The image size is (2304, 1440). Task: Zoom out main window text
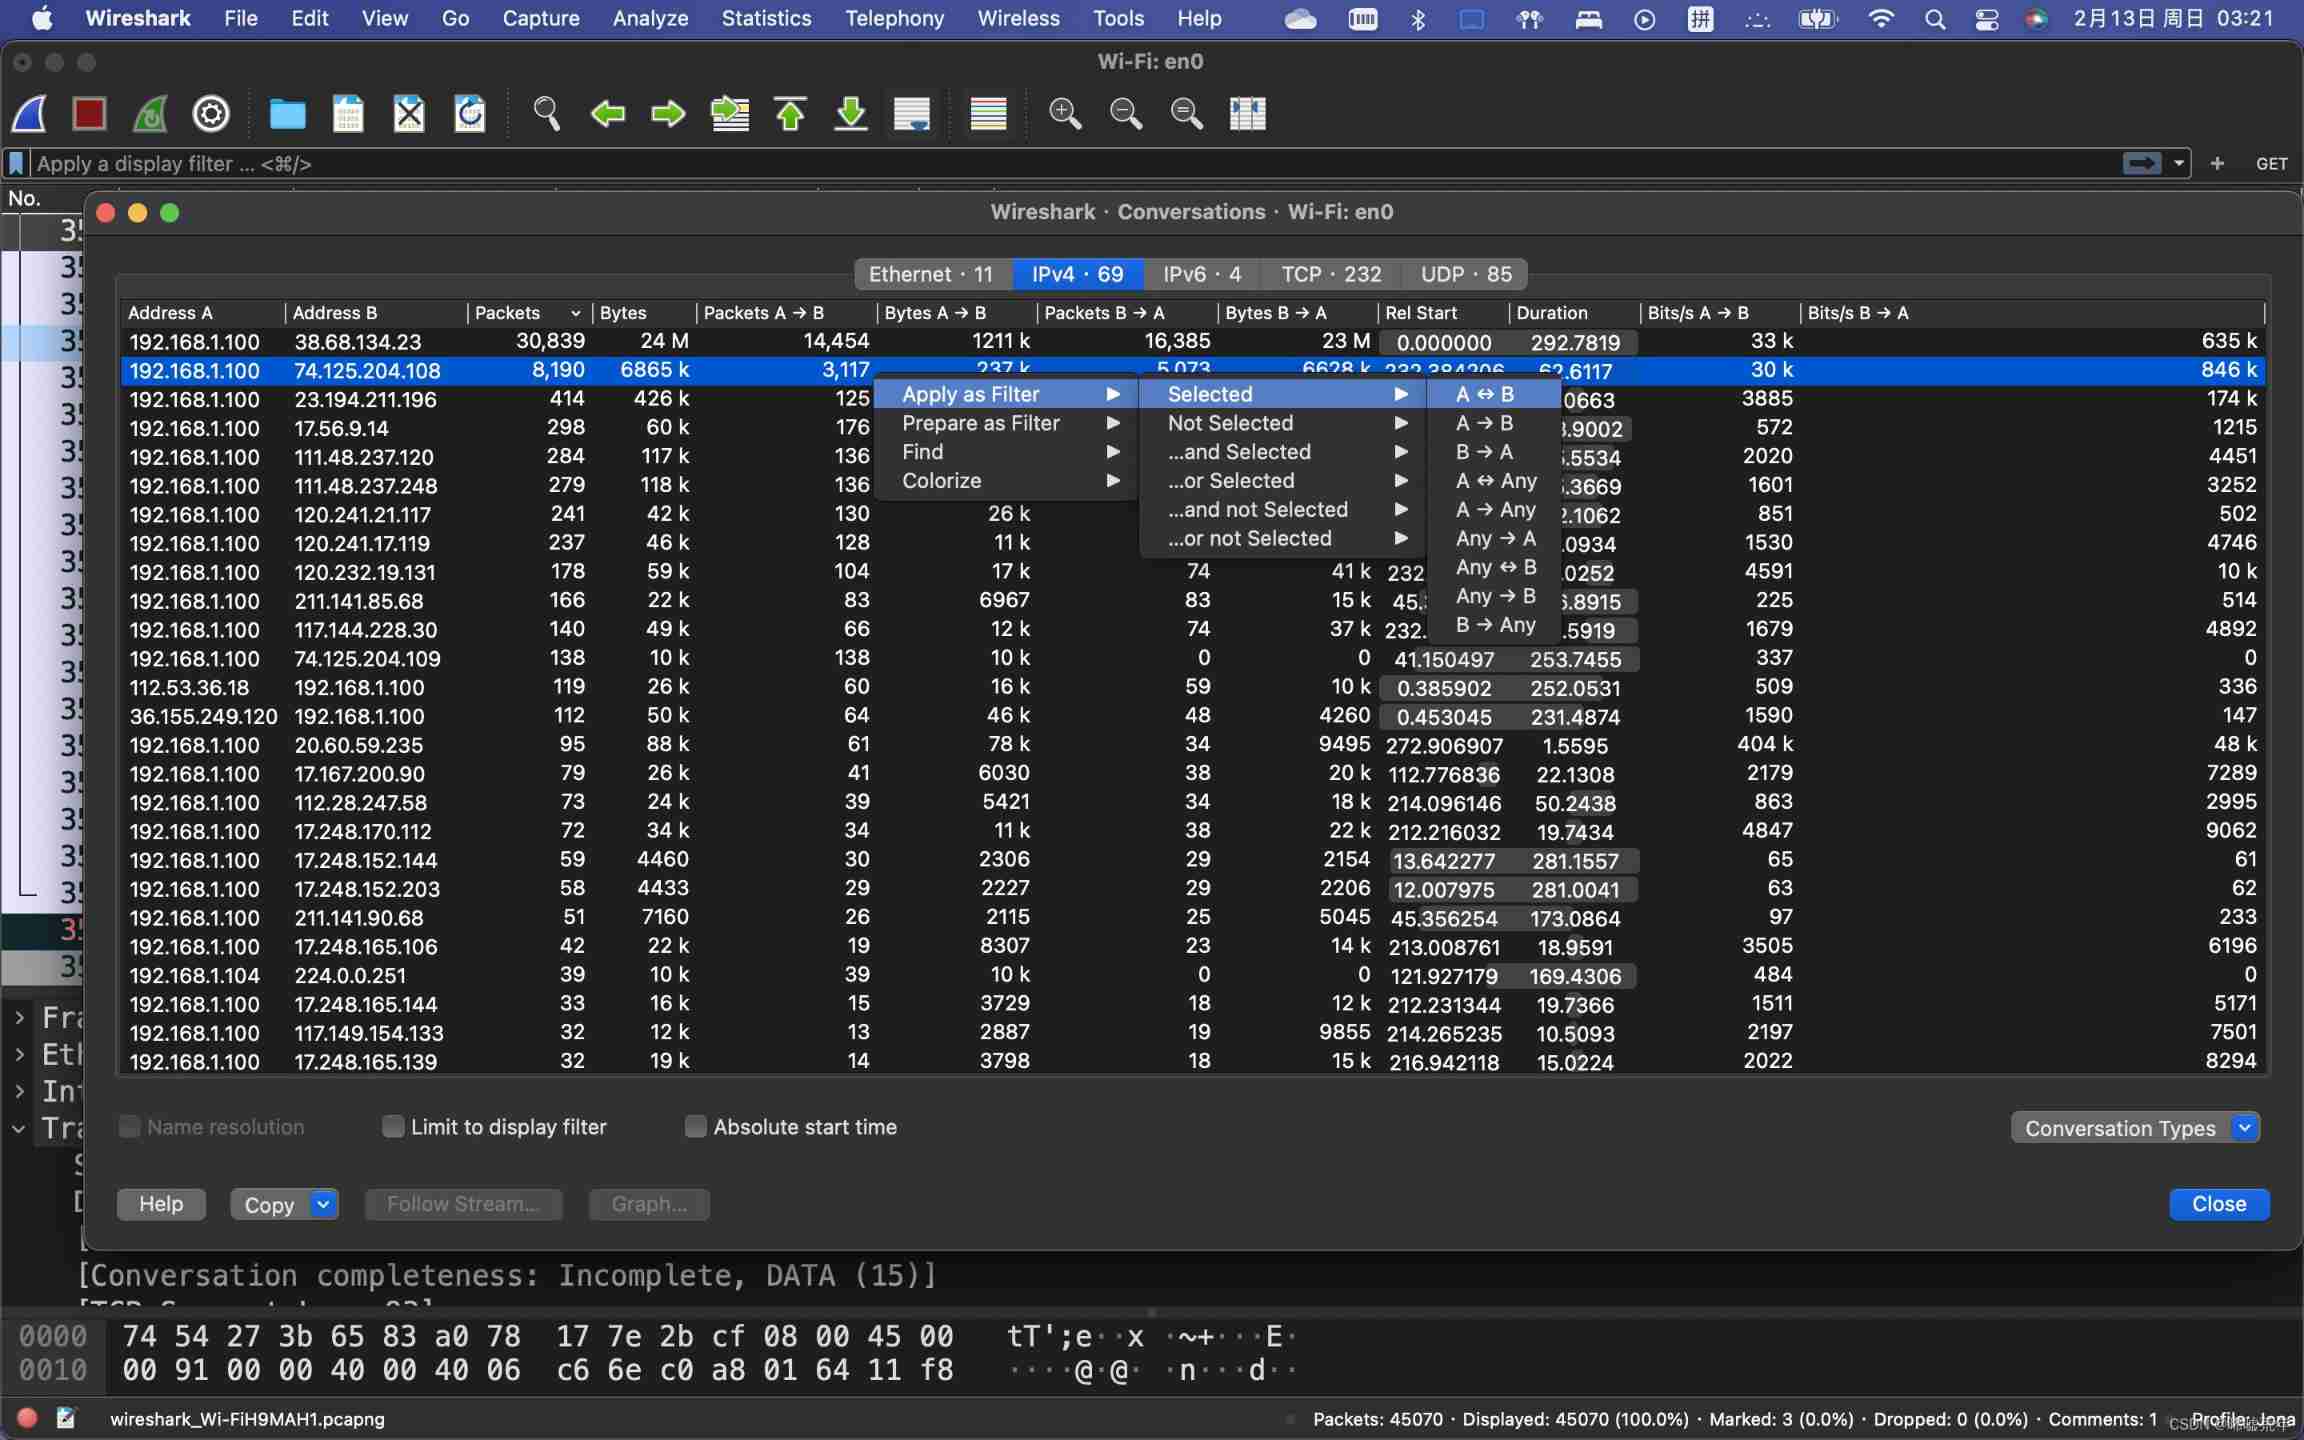[x=1126, y=114]
